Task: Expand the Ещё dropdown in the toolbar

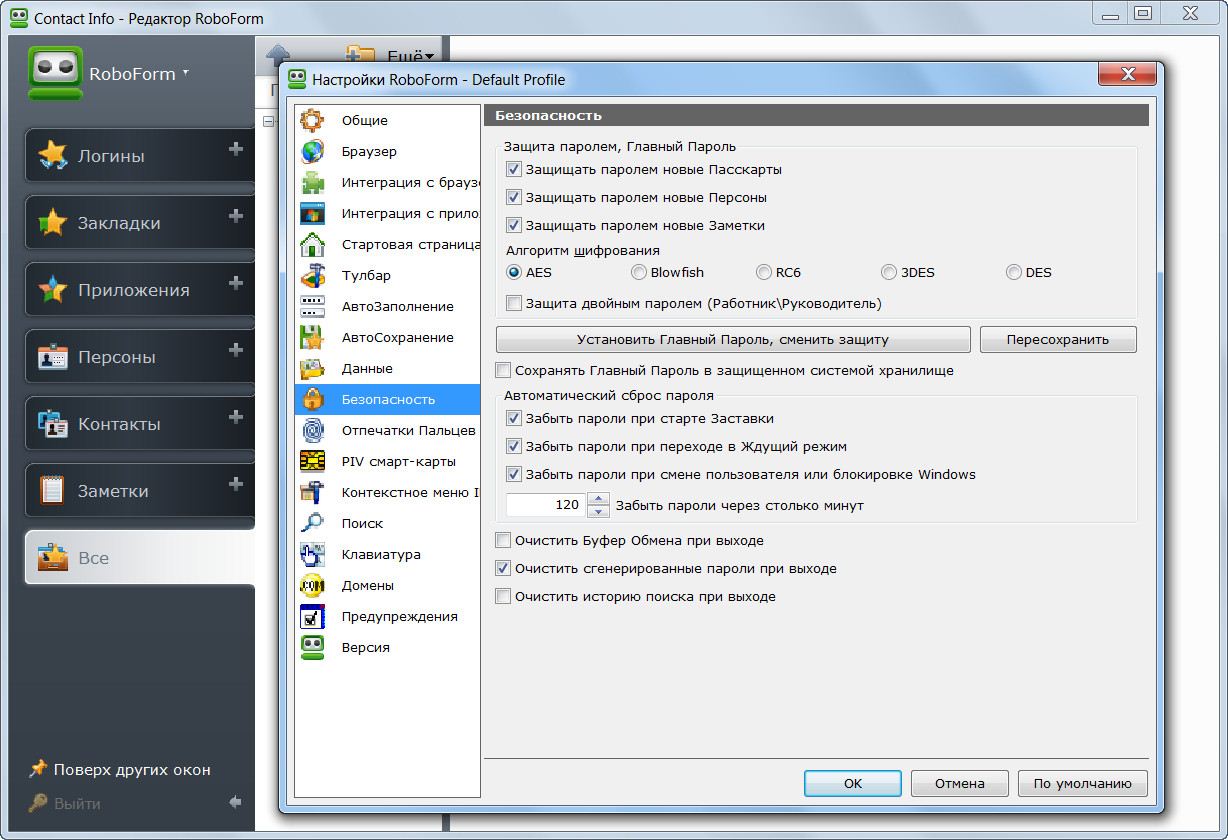Action: [411, 57]
